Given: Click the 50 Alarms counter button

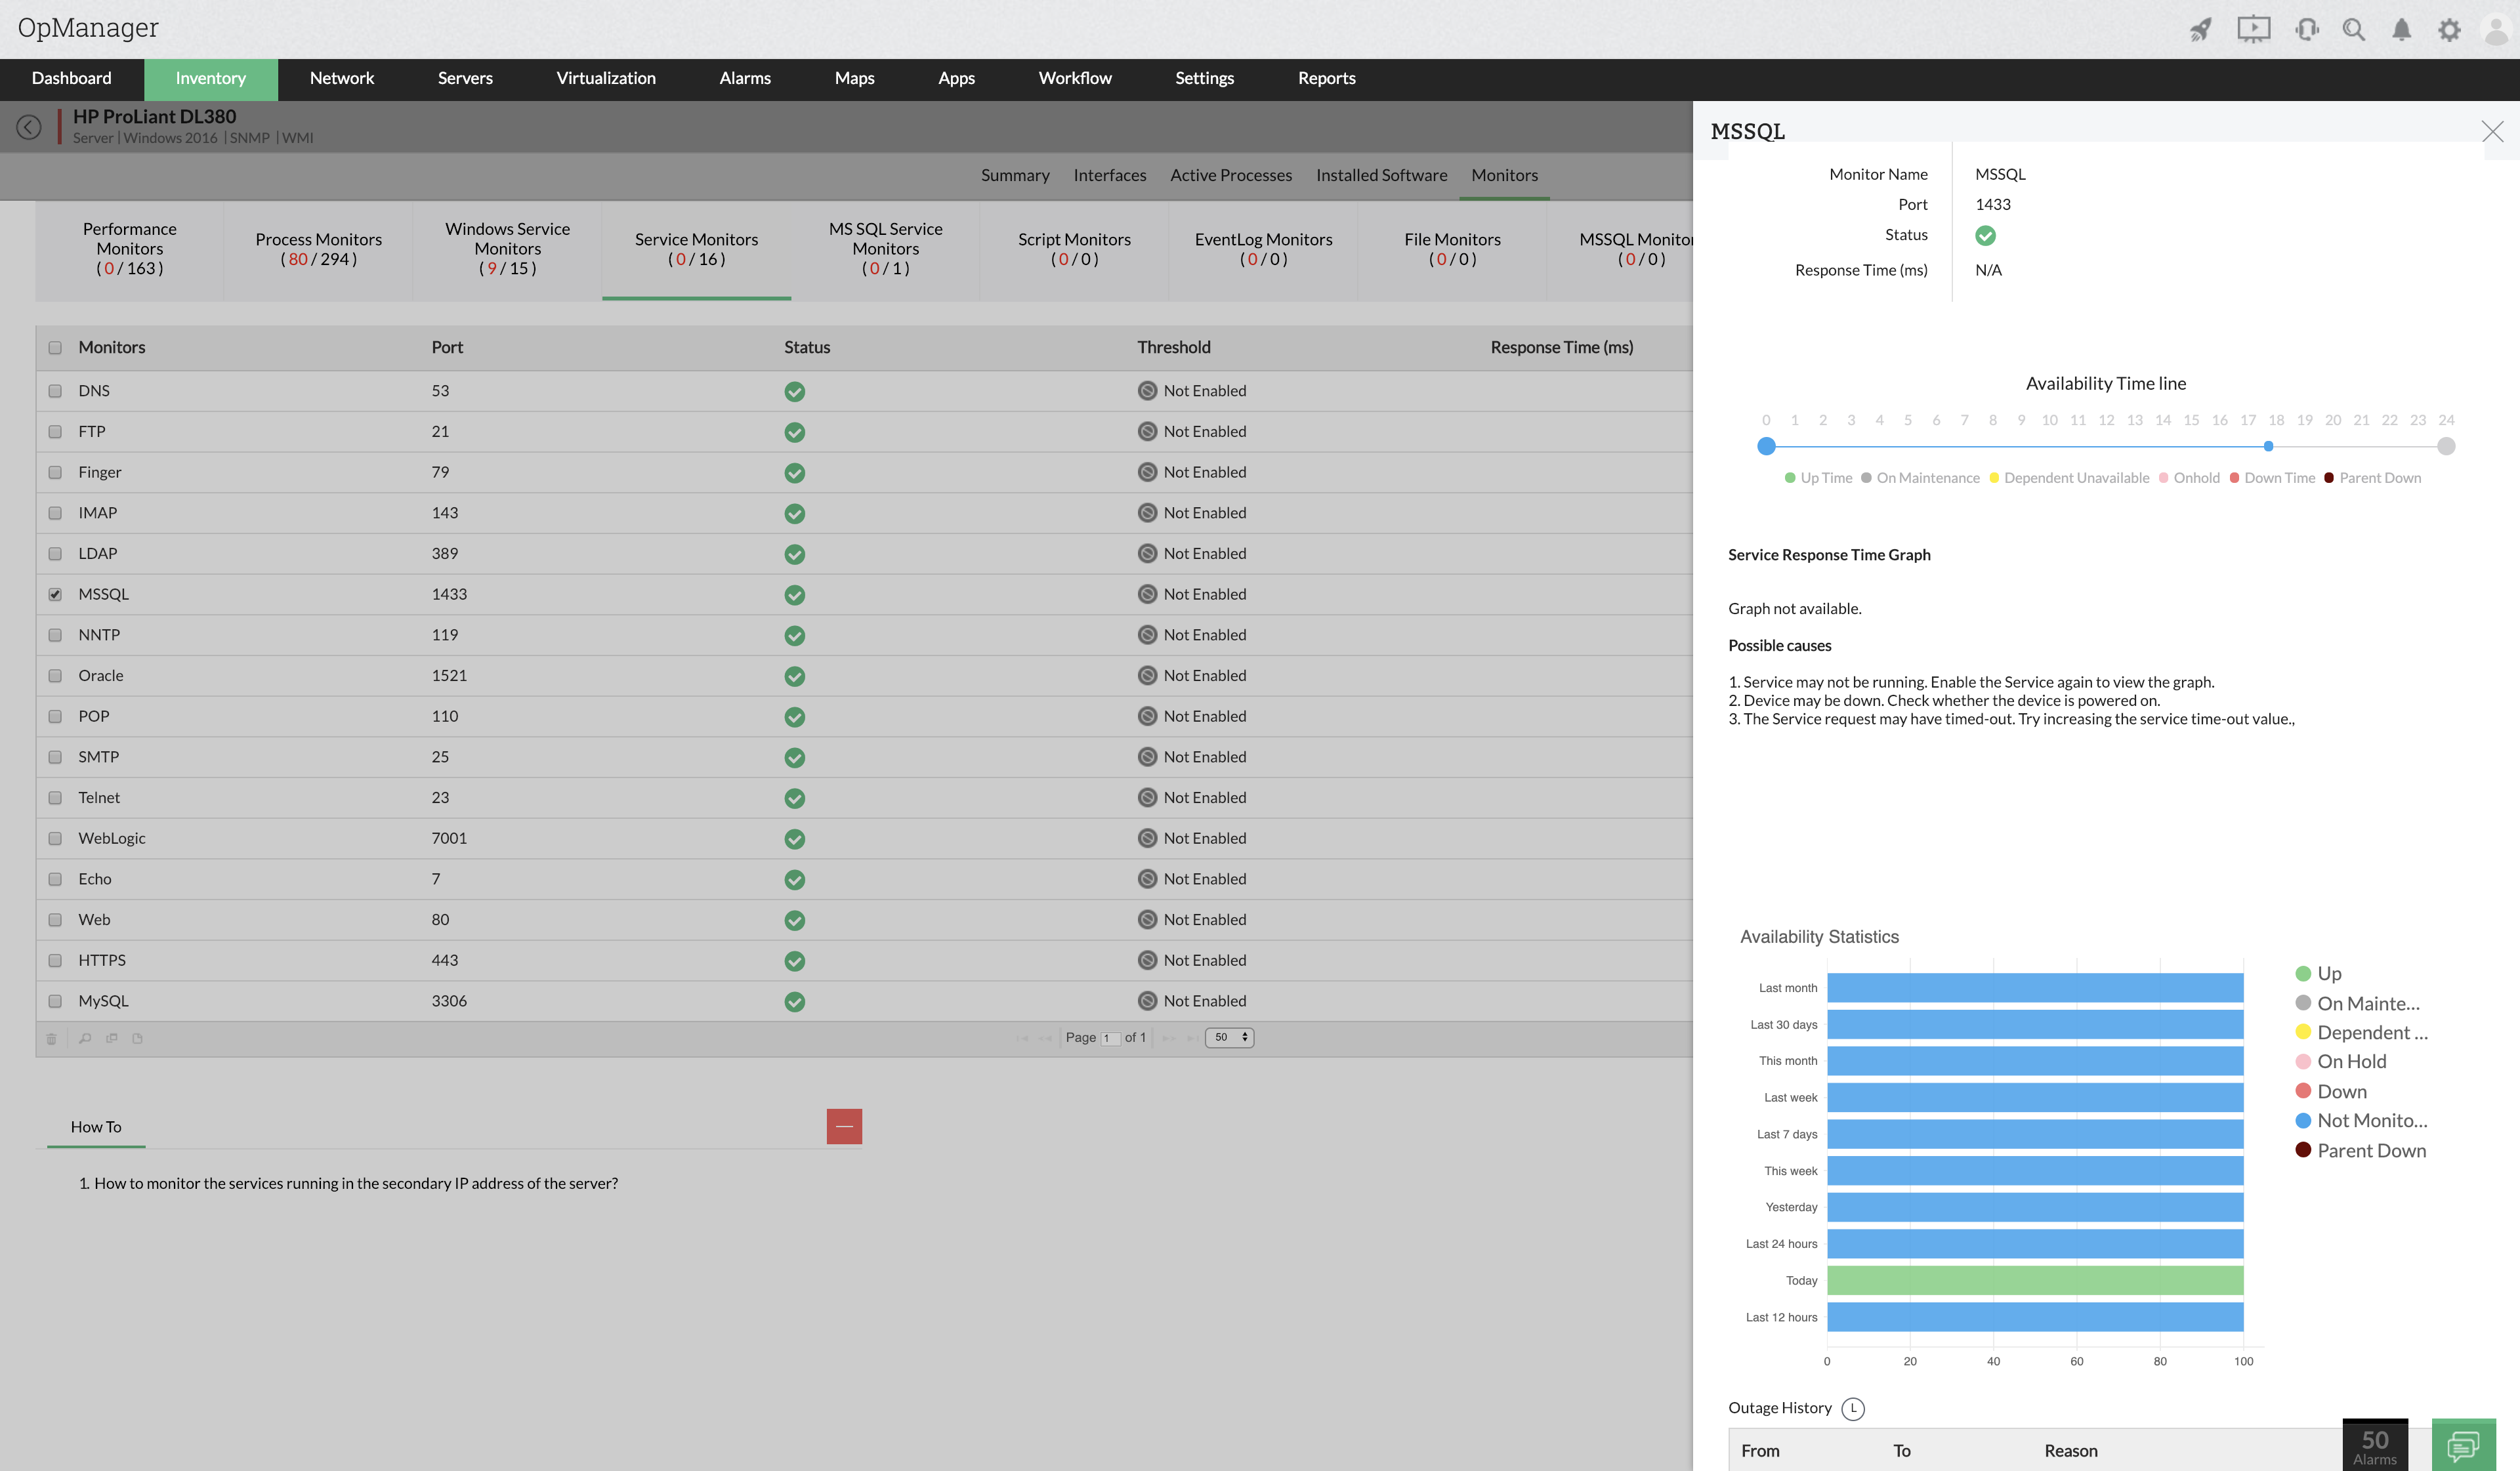Looking at the screenshot, I should pyautogui.click(x=2374, y=1445).
